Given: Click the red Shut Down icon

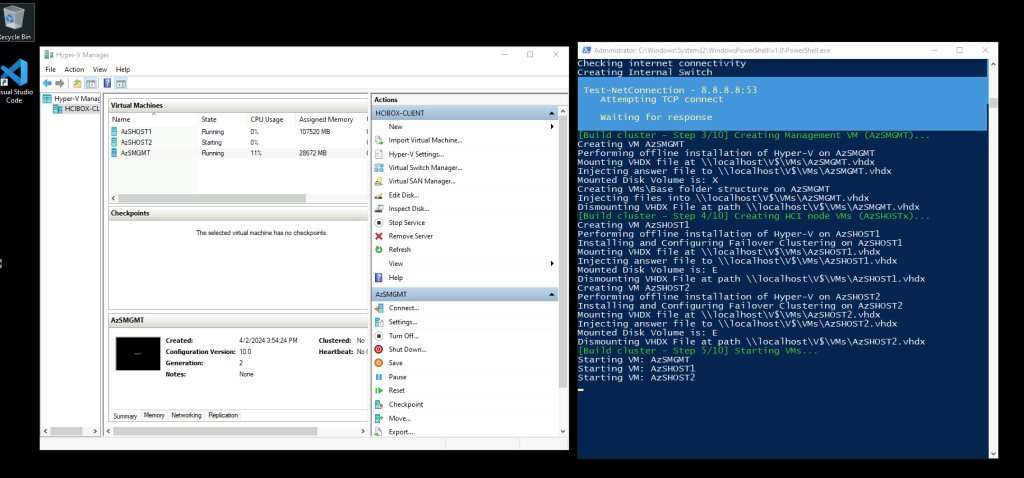Looking at the screenshot, I should click(x=379, y=349).
